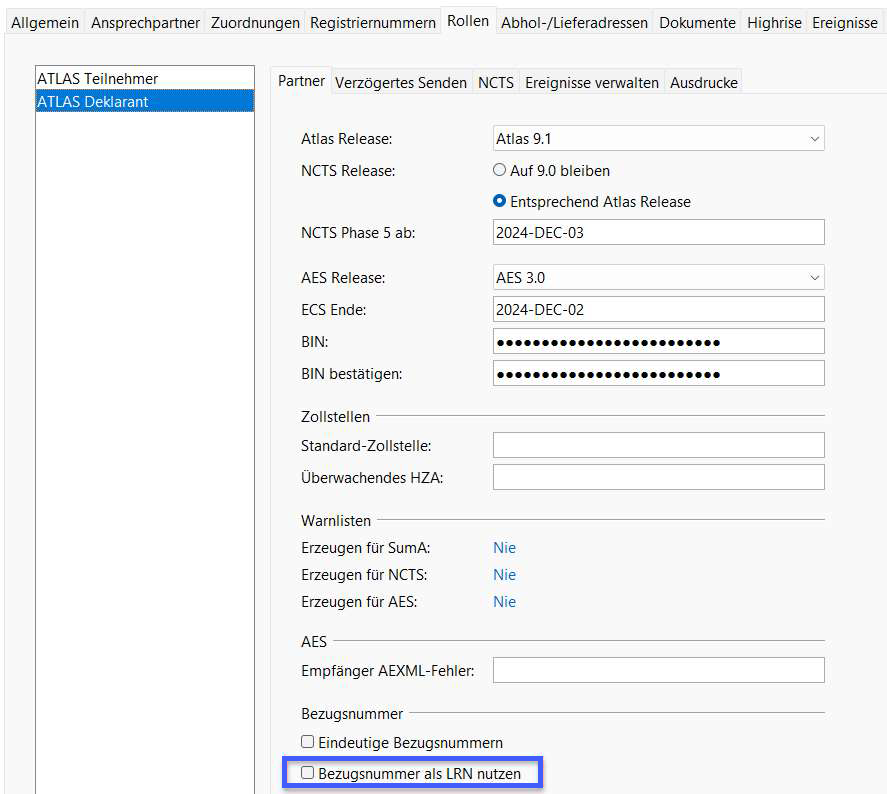Open the Registriernummern tab
Image resolution: width=887 pixels, height=794 pixels.
point(371,22)
